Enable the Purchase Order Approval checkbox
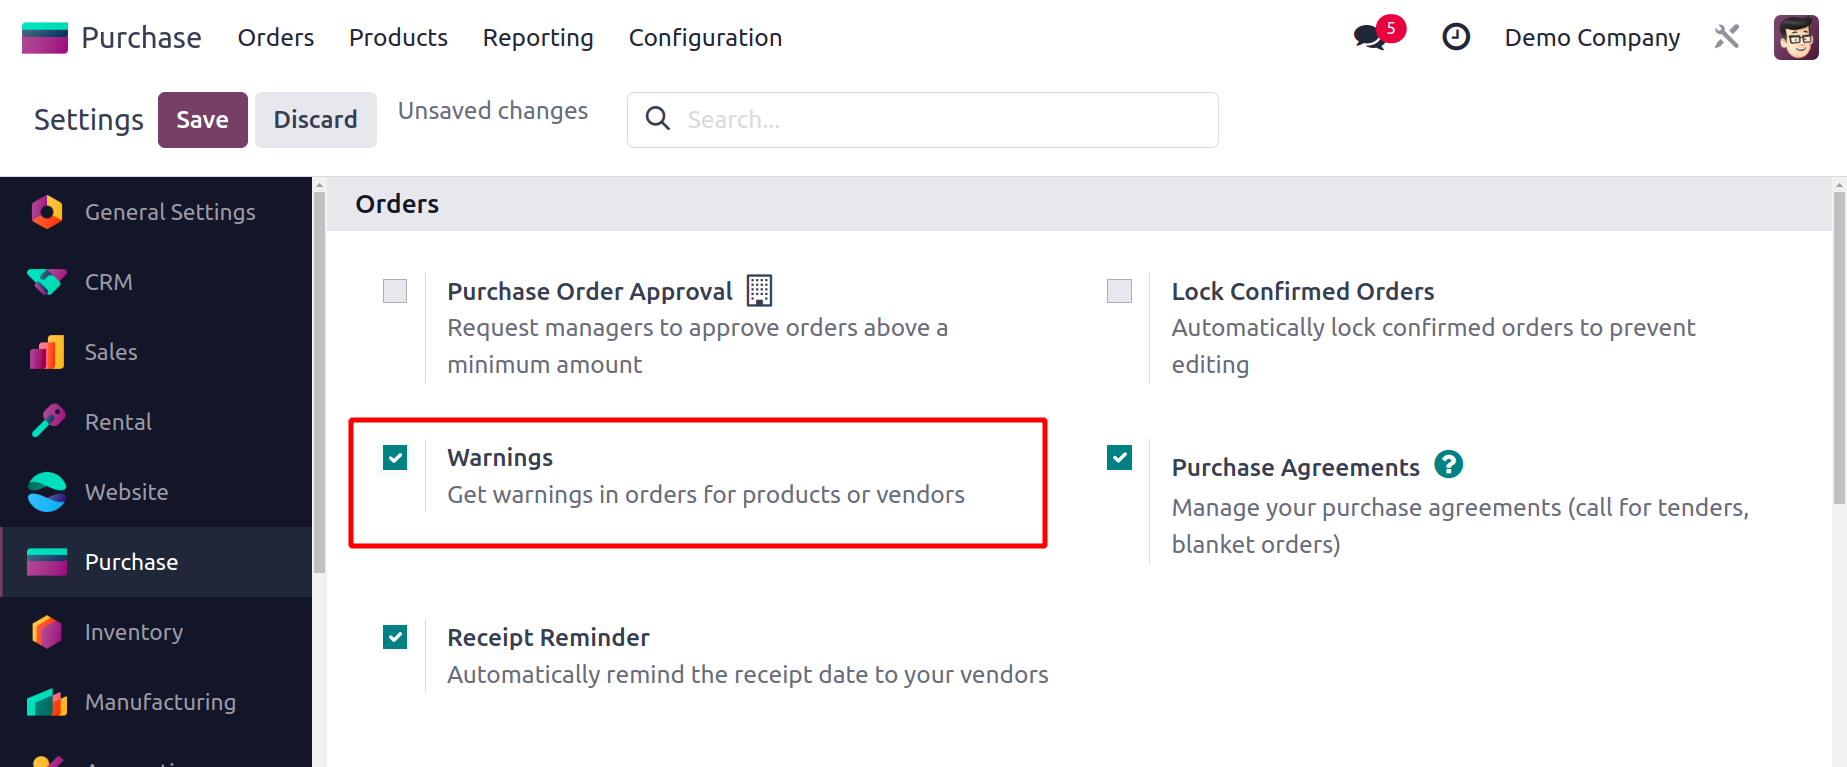The image size is (1847, 767). point(395,291)
